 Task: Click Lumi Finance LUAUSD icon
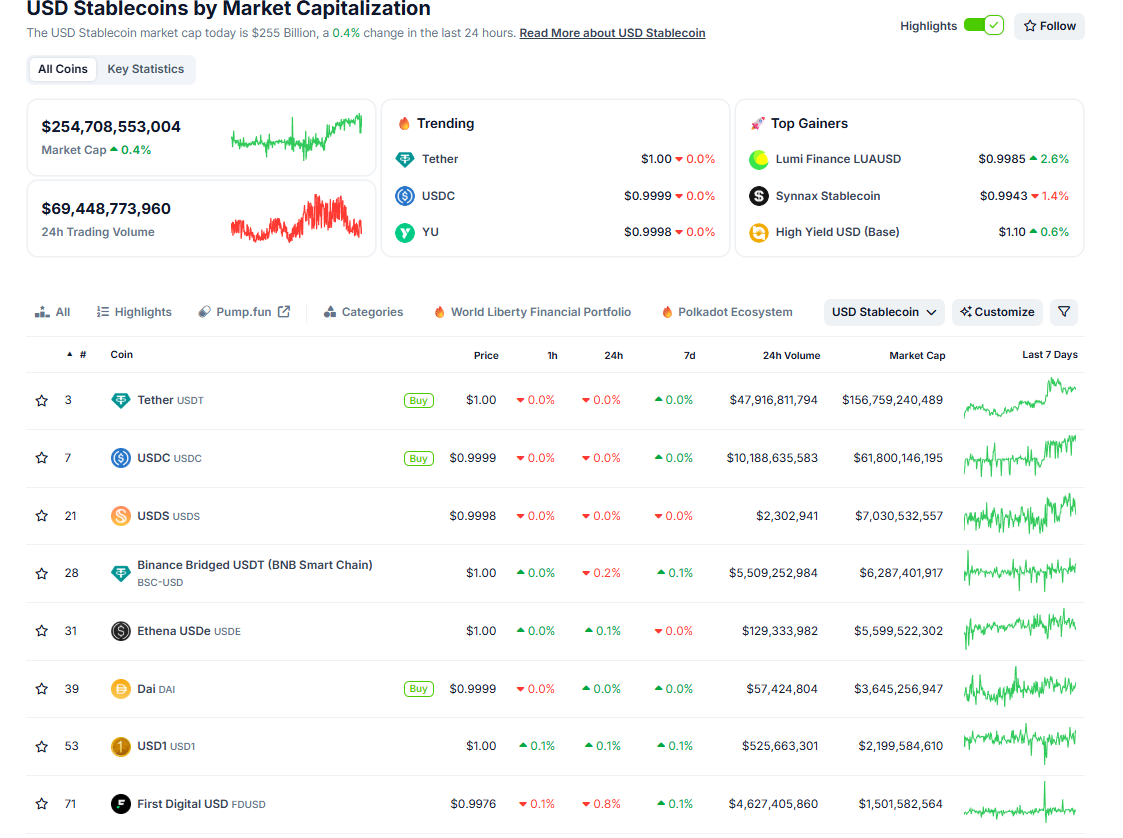point(758,159)
